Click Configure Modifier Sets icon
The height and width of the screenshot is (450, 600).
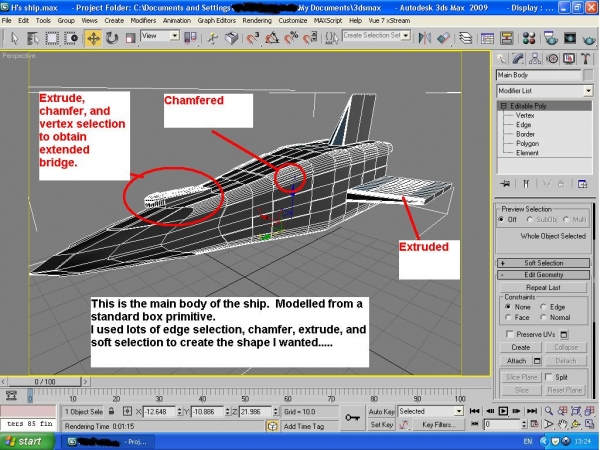582,184
